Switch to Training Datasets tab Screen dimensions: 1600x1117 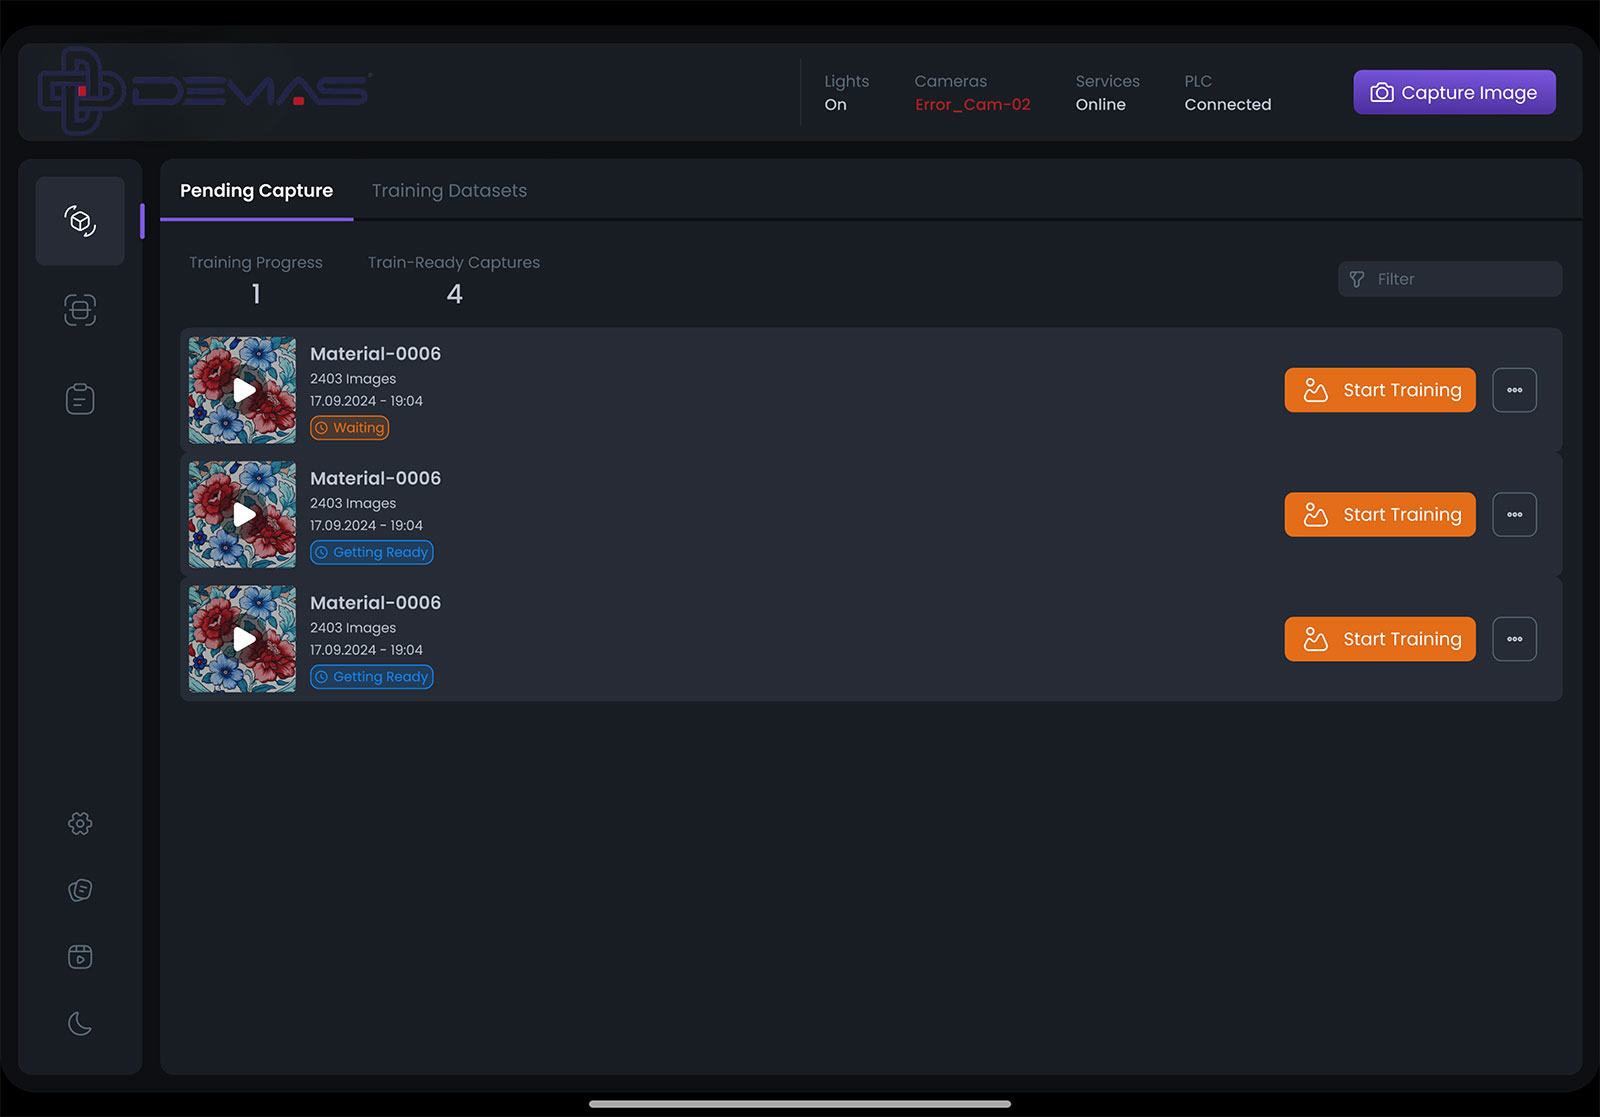pos(449,191)
